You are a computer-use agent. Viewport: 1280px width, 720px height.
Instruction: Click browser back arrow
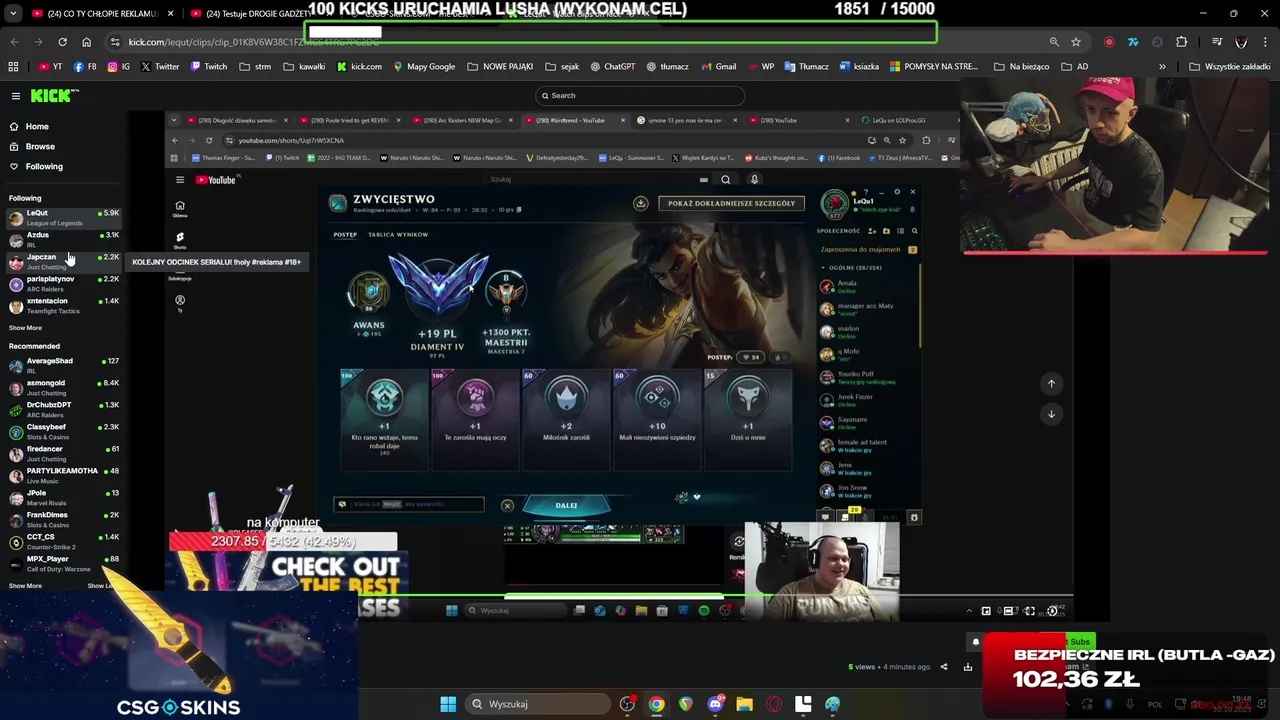pos(14,42)
